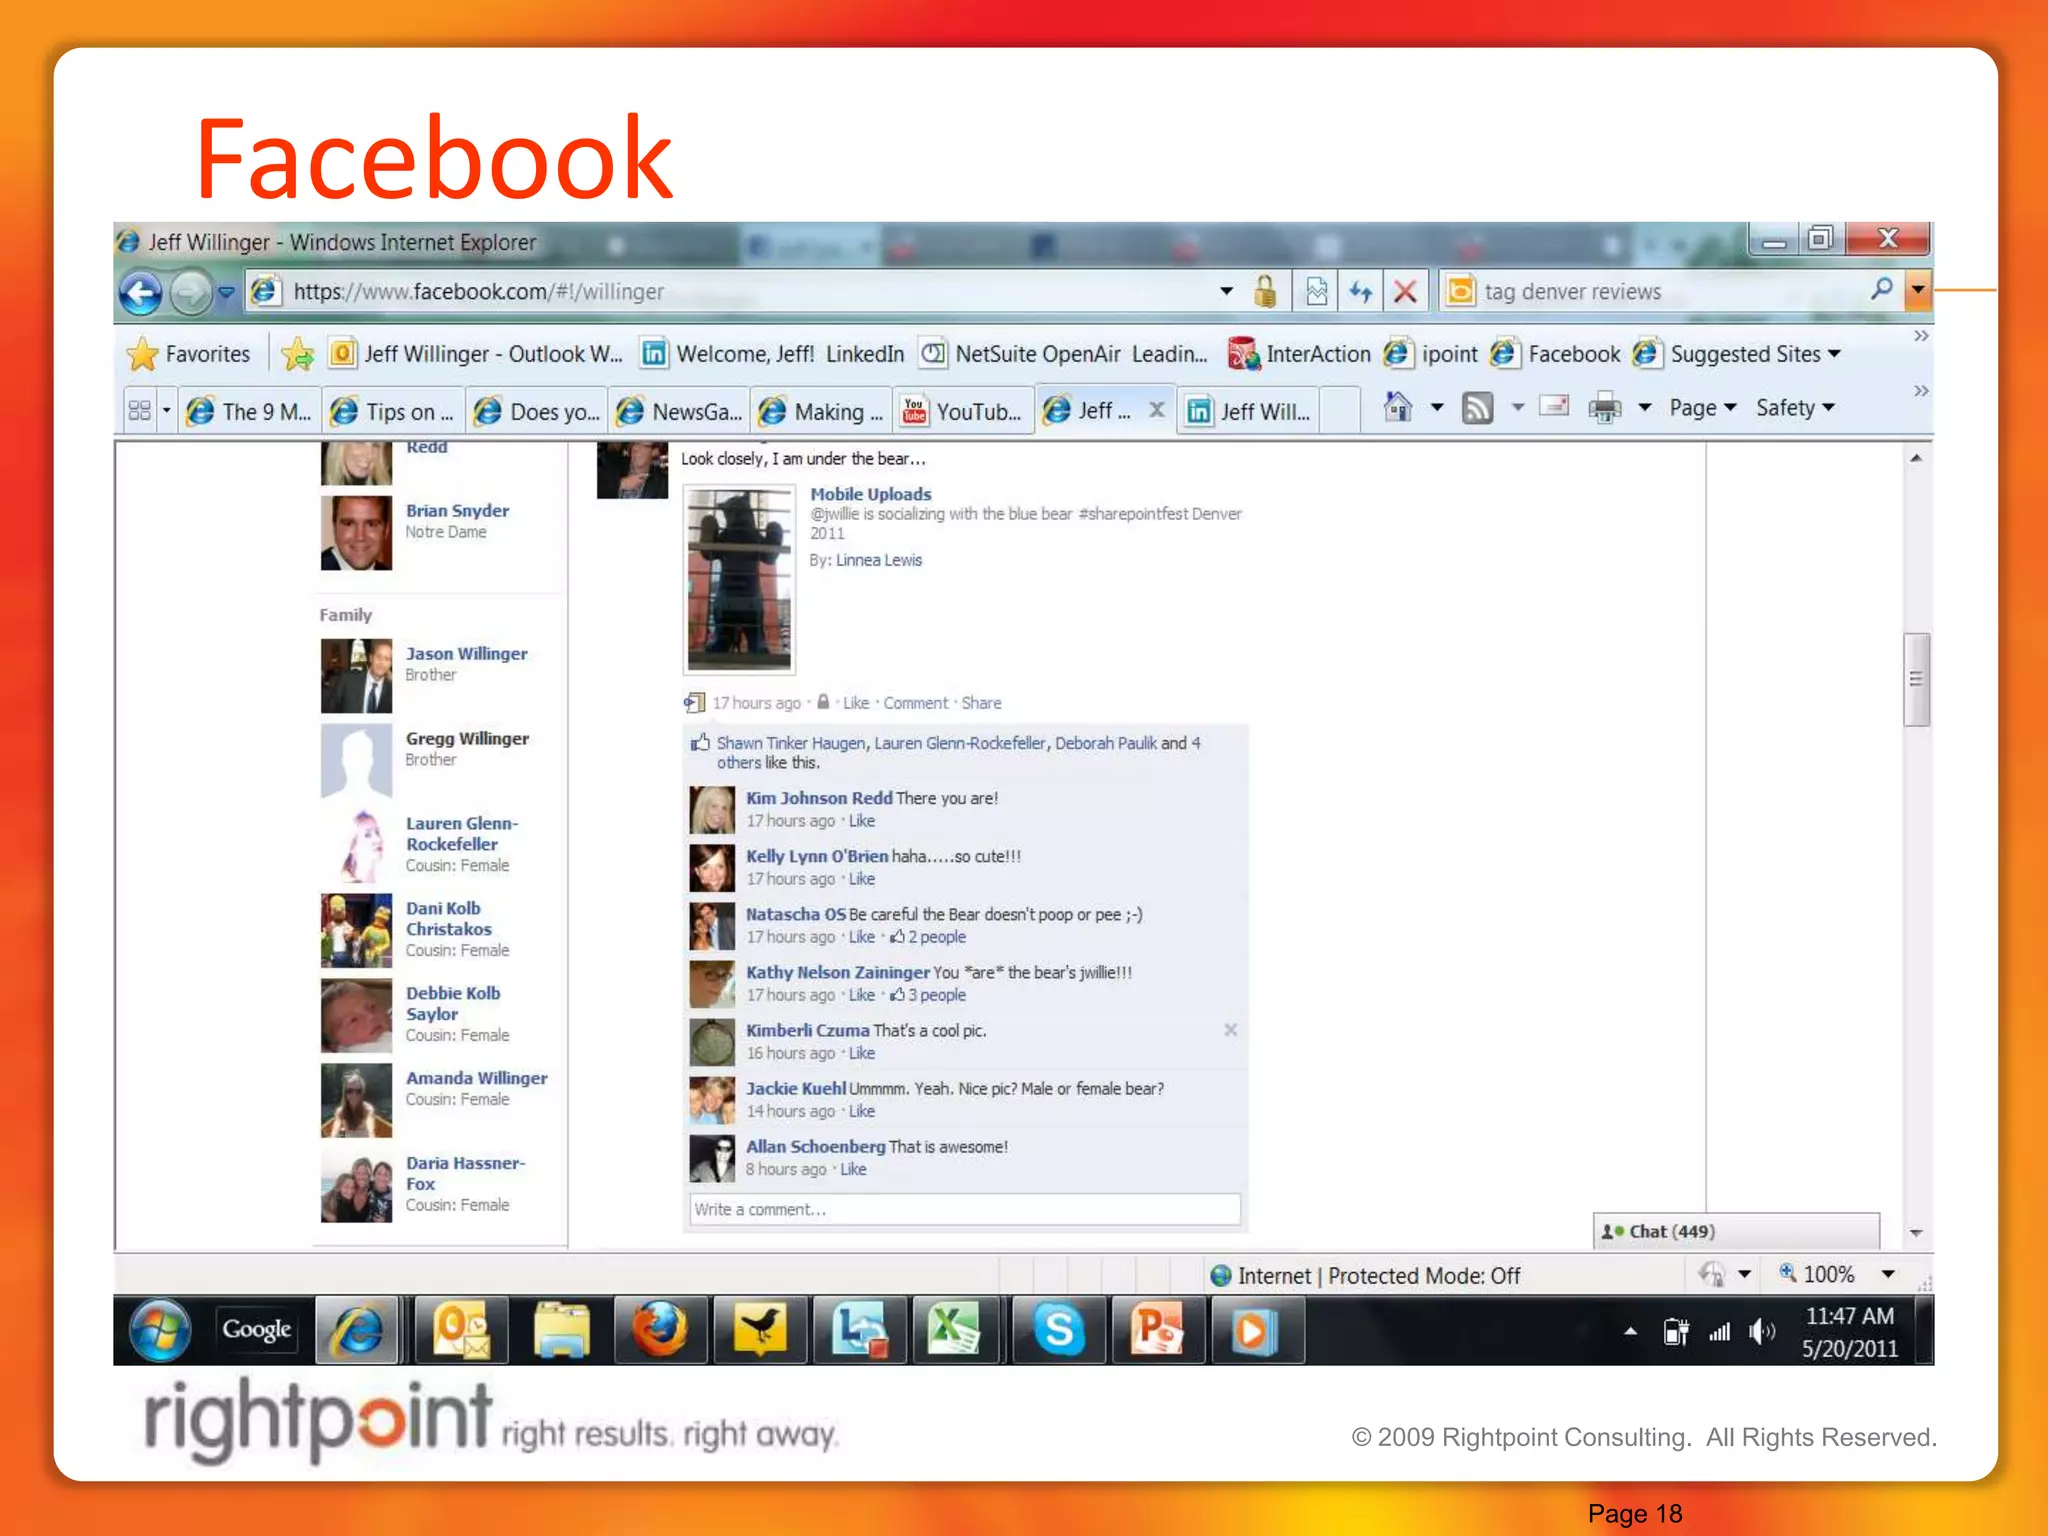
Task: Click the Compatibility View page icon
Action: tap(1316, 291)
